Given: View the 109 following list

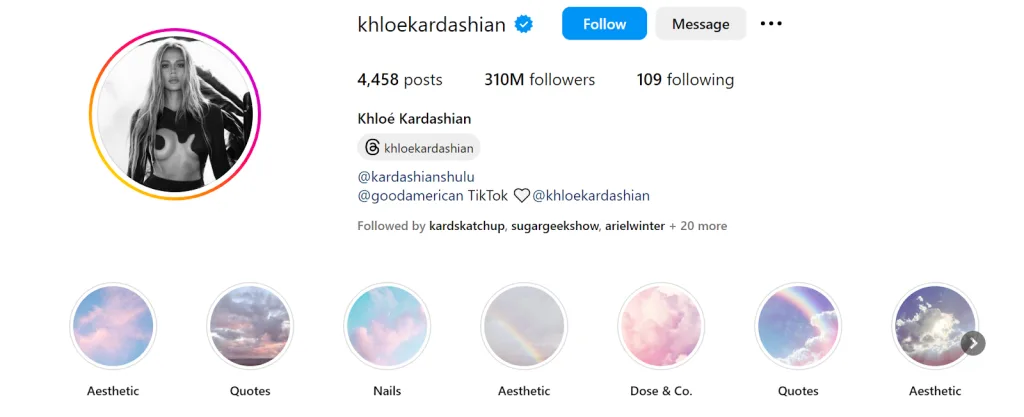Looking at the screenshot, I should [685, 80].
